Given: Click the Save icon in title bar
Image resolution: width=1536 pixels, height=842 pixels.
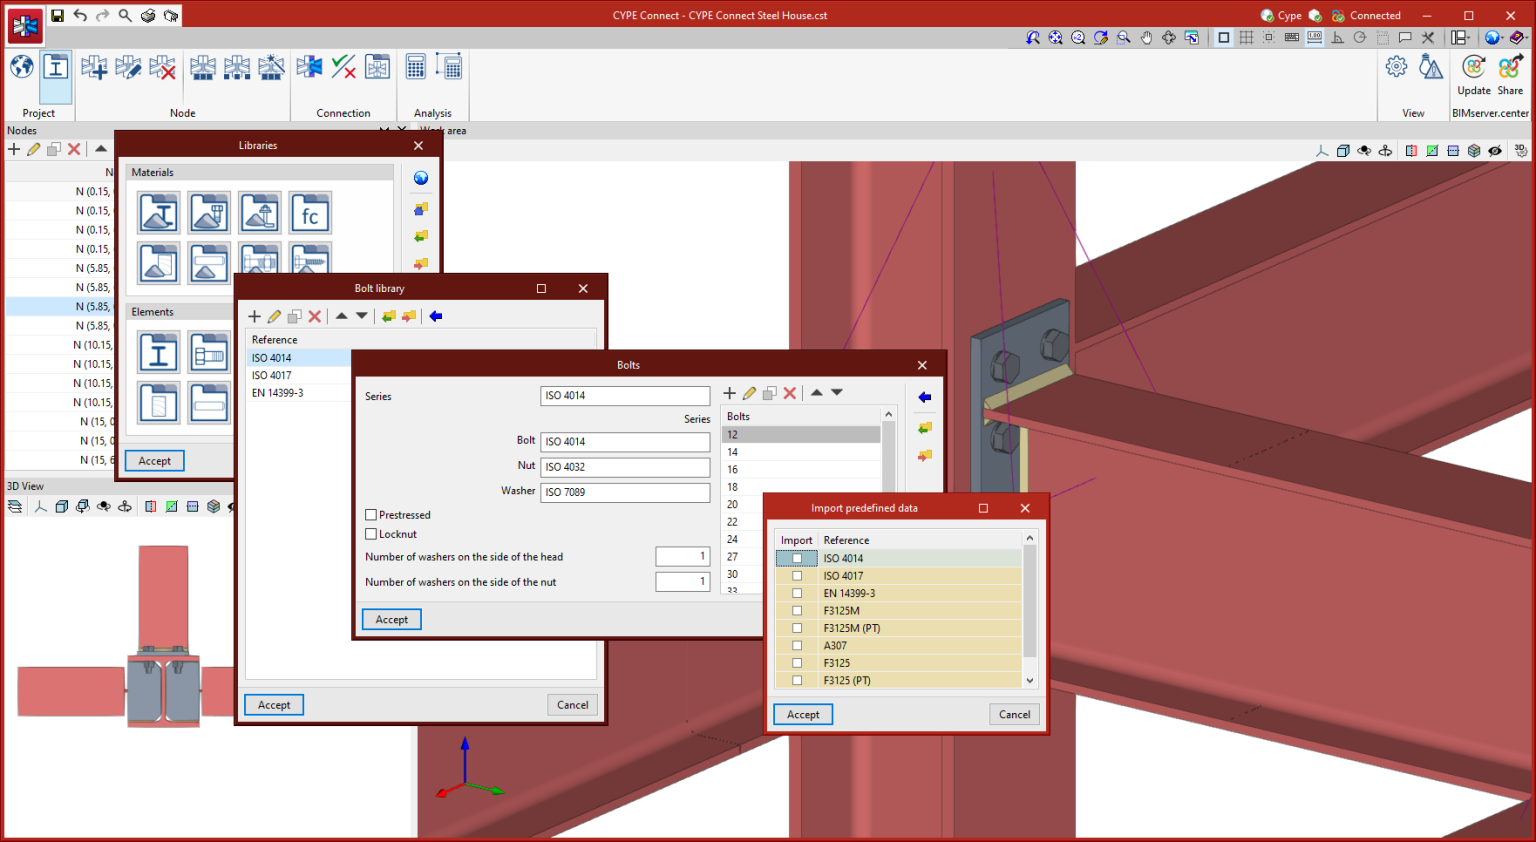Looking at the screenshot, I should 57,15.
